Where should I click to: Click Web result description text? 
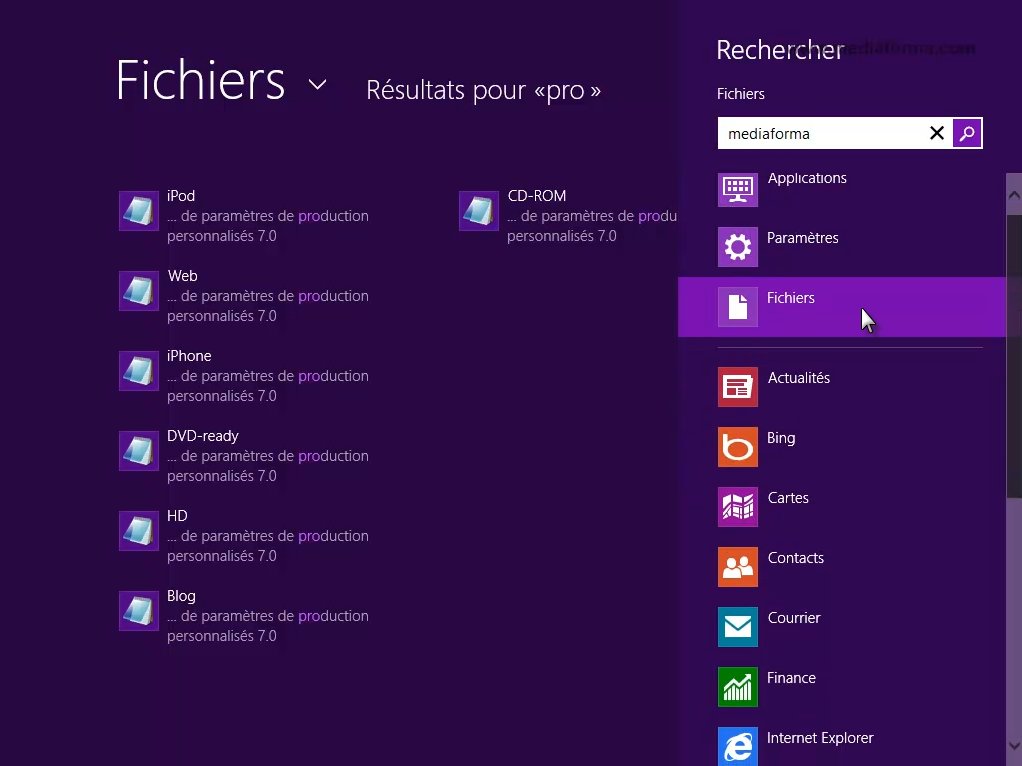pos(268,306)
